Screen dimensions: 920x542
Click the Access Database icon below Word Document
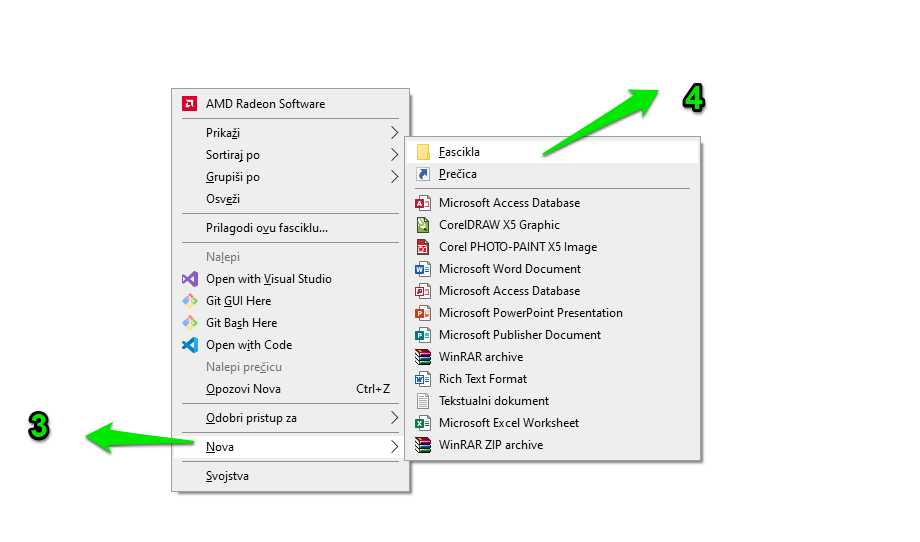(423, 291)
